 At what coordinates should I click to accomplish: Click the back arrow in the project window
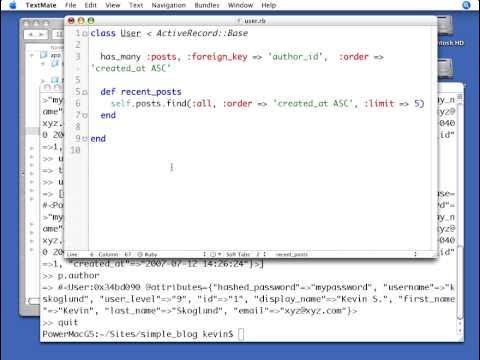pos(31,34)
